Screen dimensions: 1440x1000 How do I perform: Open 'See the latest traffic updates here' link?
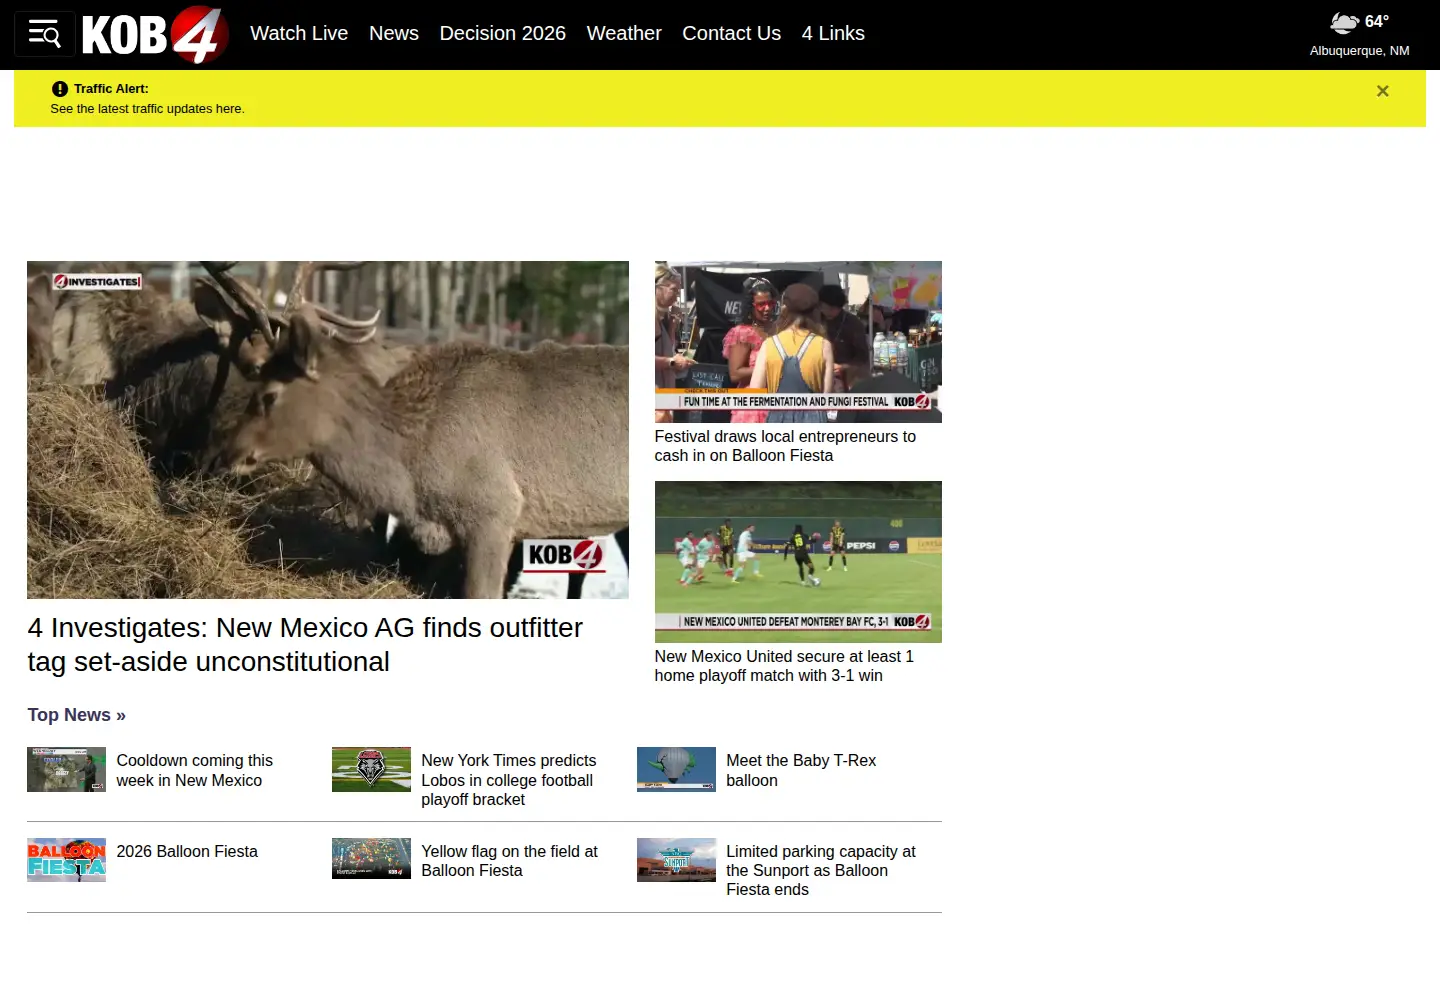tap(147, 109)
